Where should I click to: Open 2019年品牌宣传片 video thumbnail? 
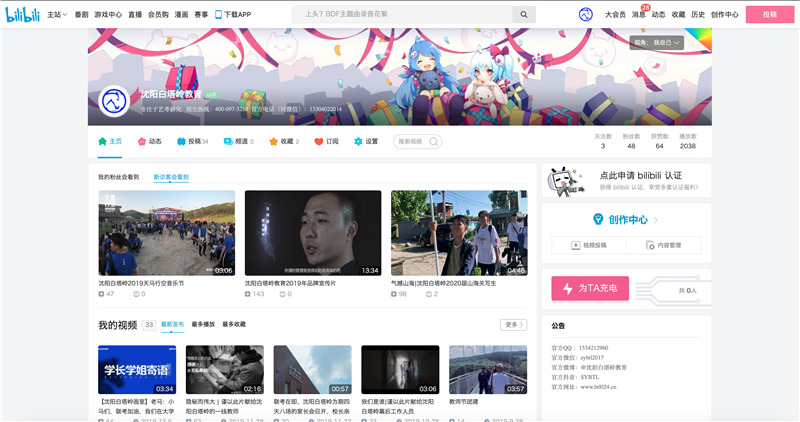point(313,233)
